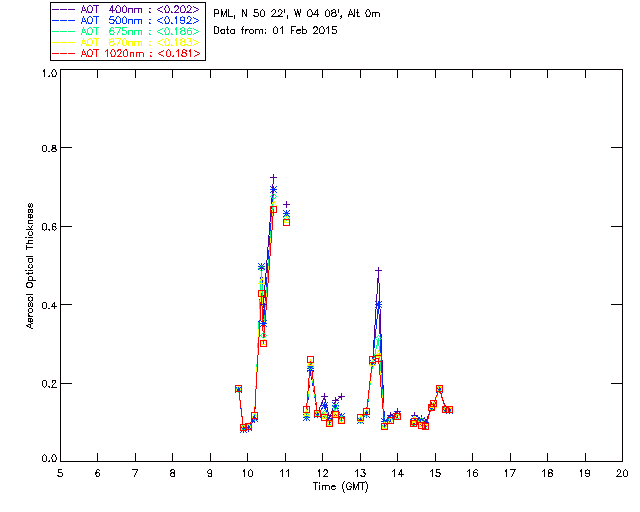Click the 0.8 y-axis tick label
This screenshot has height=512, width=640.
pos(49,148)
